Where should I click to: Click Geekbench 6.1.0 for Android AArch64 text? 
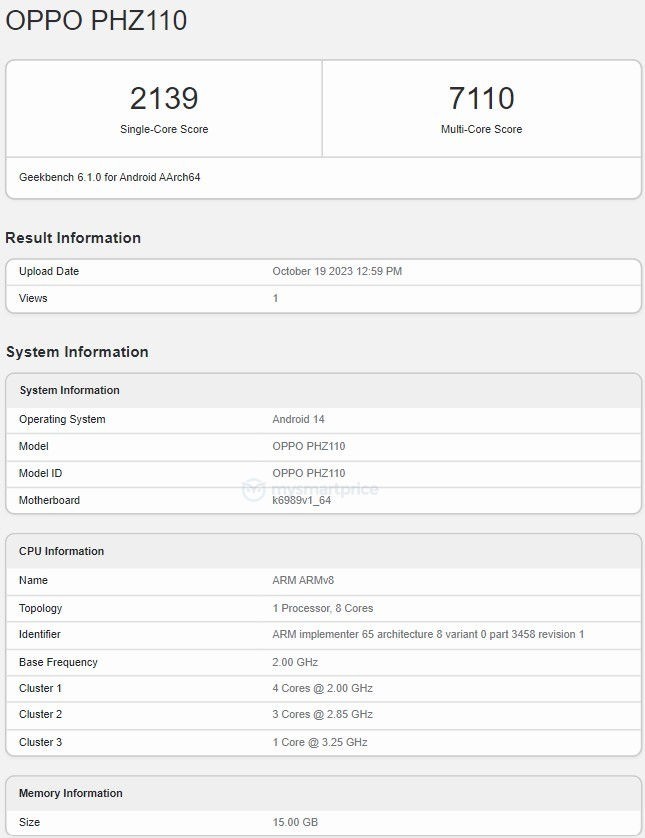click(110, 177)
